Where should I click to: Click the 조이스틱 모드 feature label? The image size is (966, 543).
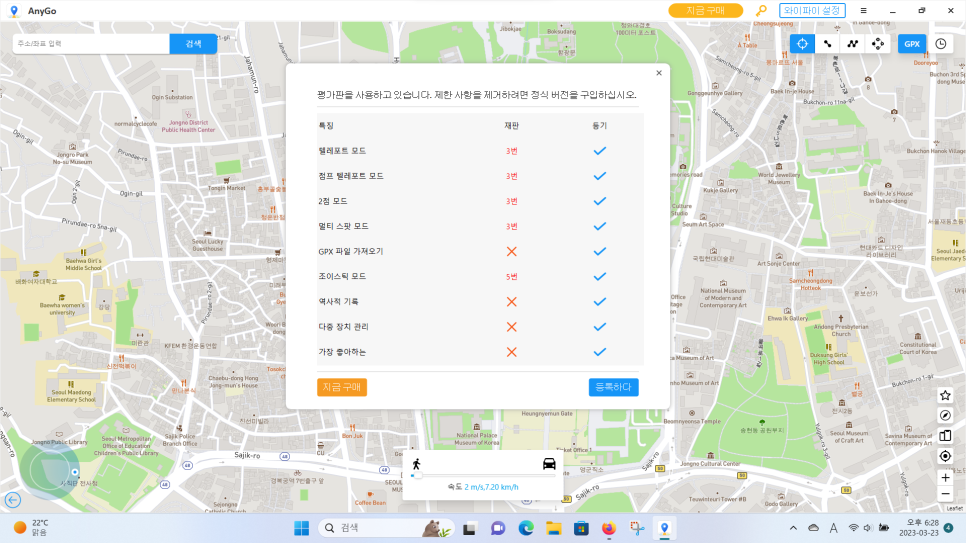click(x=342, y=277)
